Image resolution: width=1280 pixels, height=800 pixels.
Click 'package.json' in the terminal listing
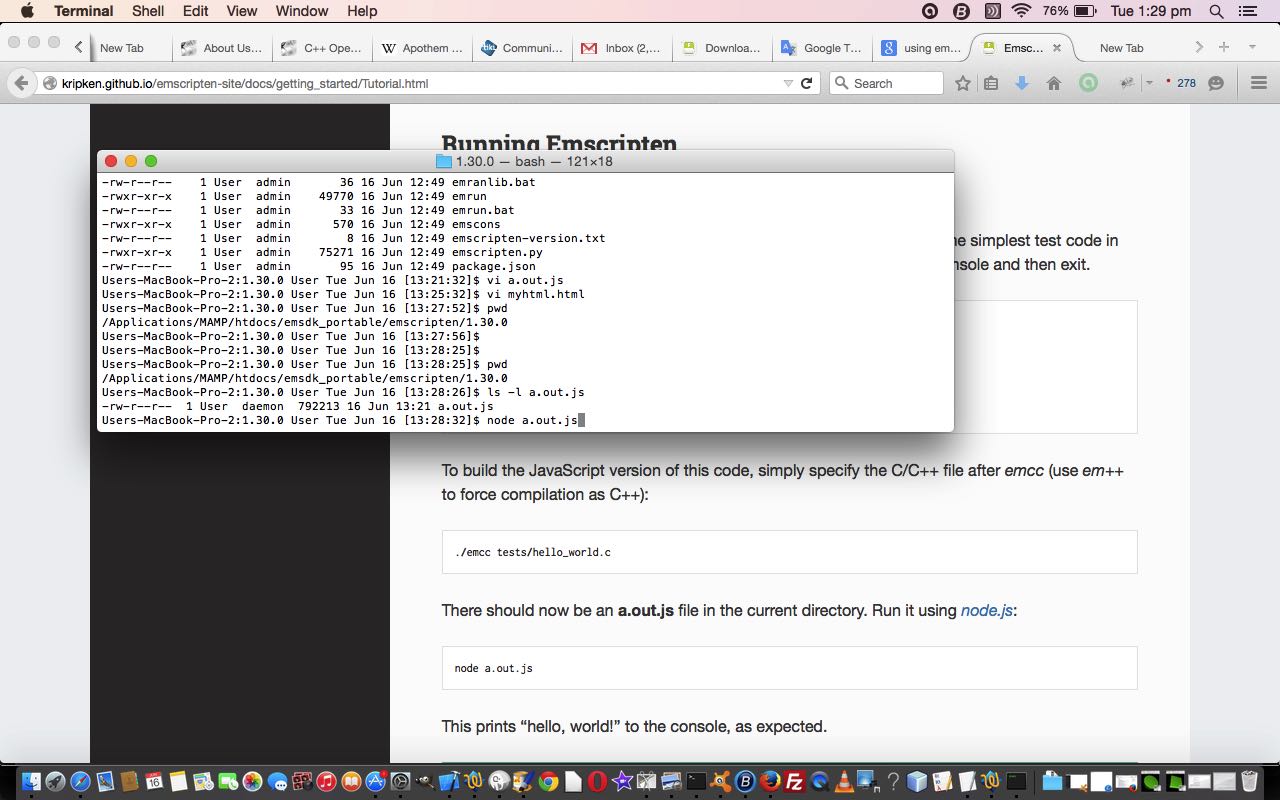click(x=494, y=266)
